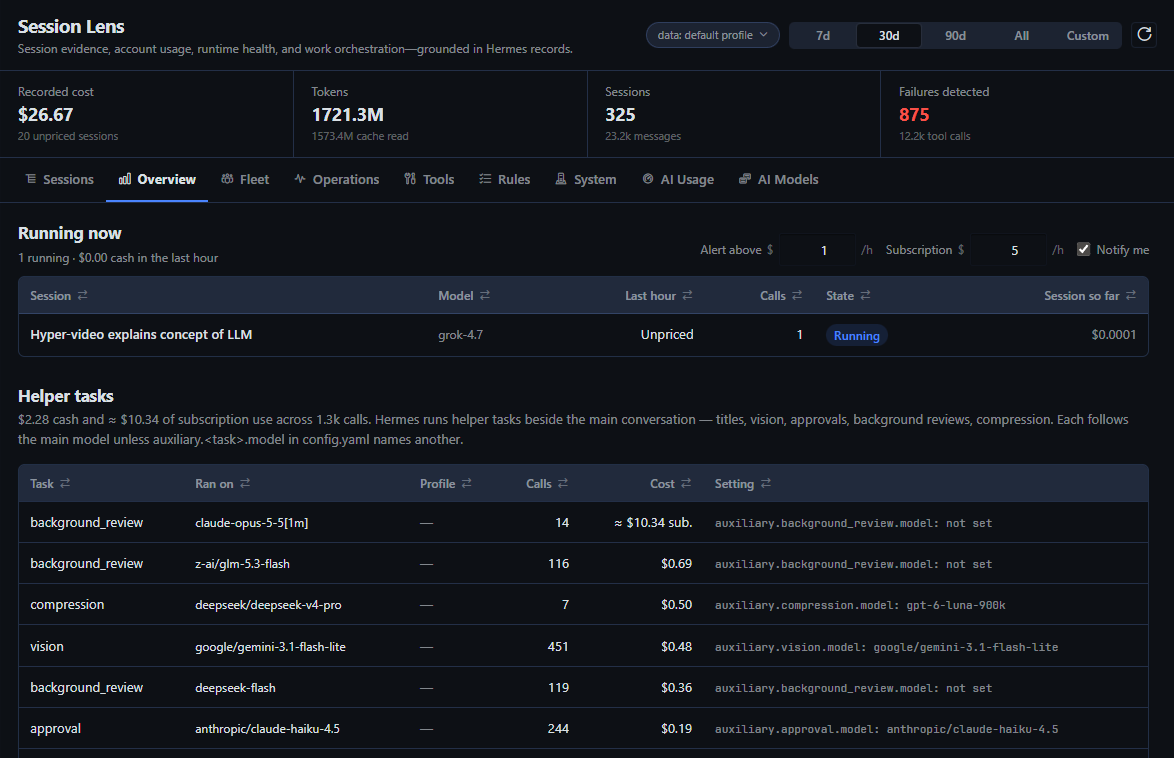
Task: Click the Tokens 1721.3M value
Action: pos(347,115)
